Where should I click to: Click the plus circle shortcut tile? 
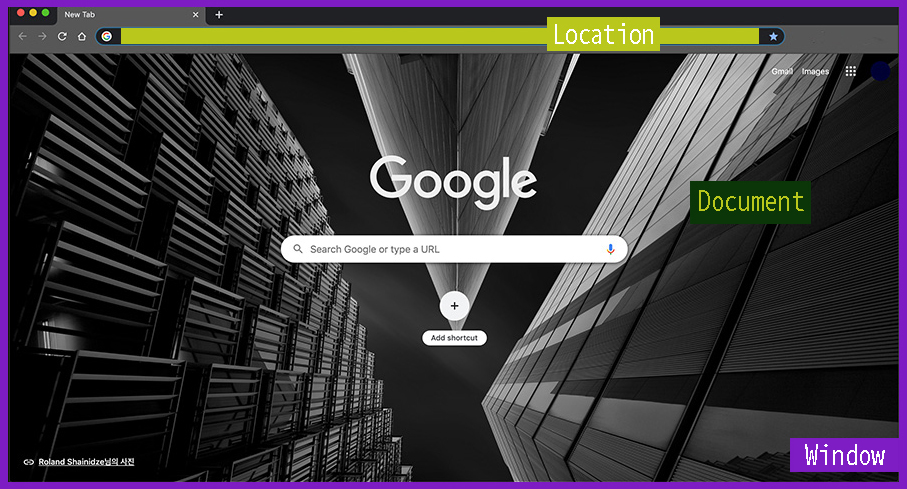click(x=454, y=306)
